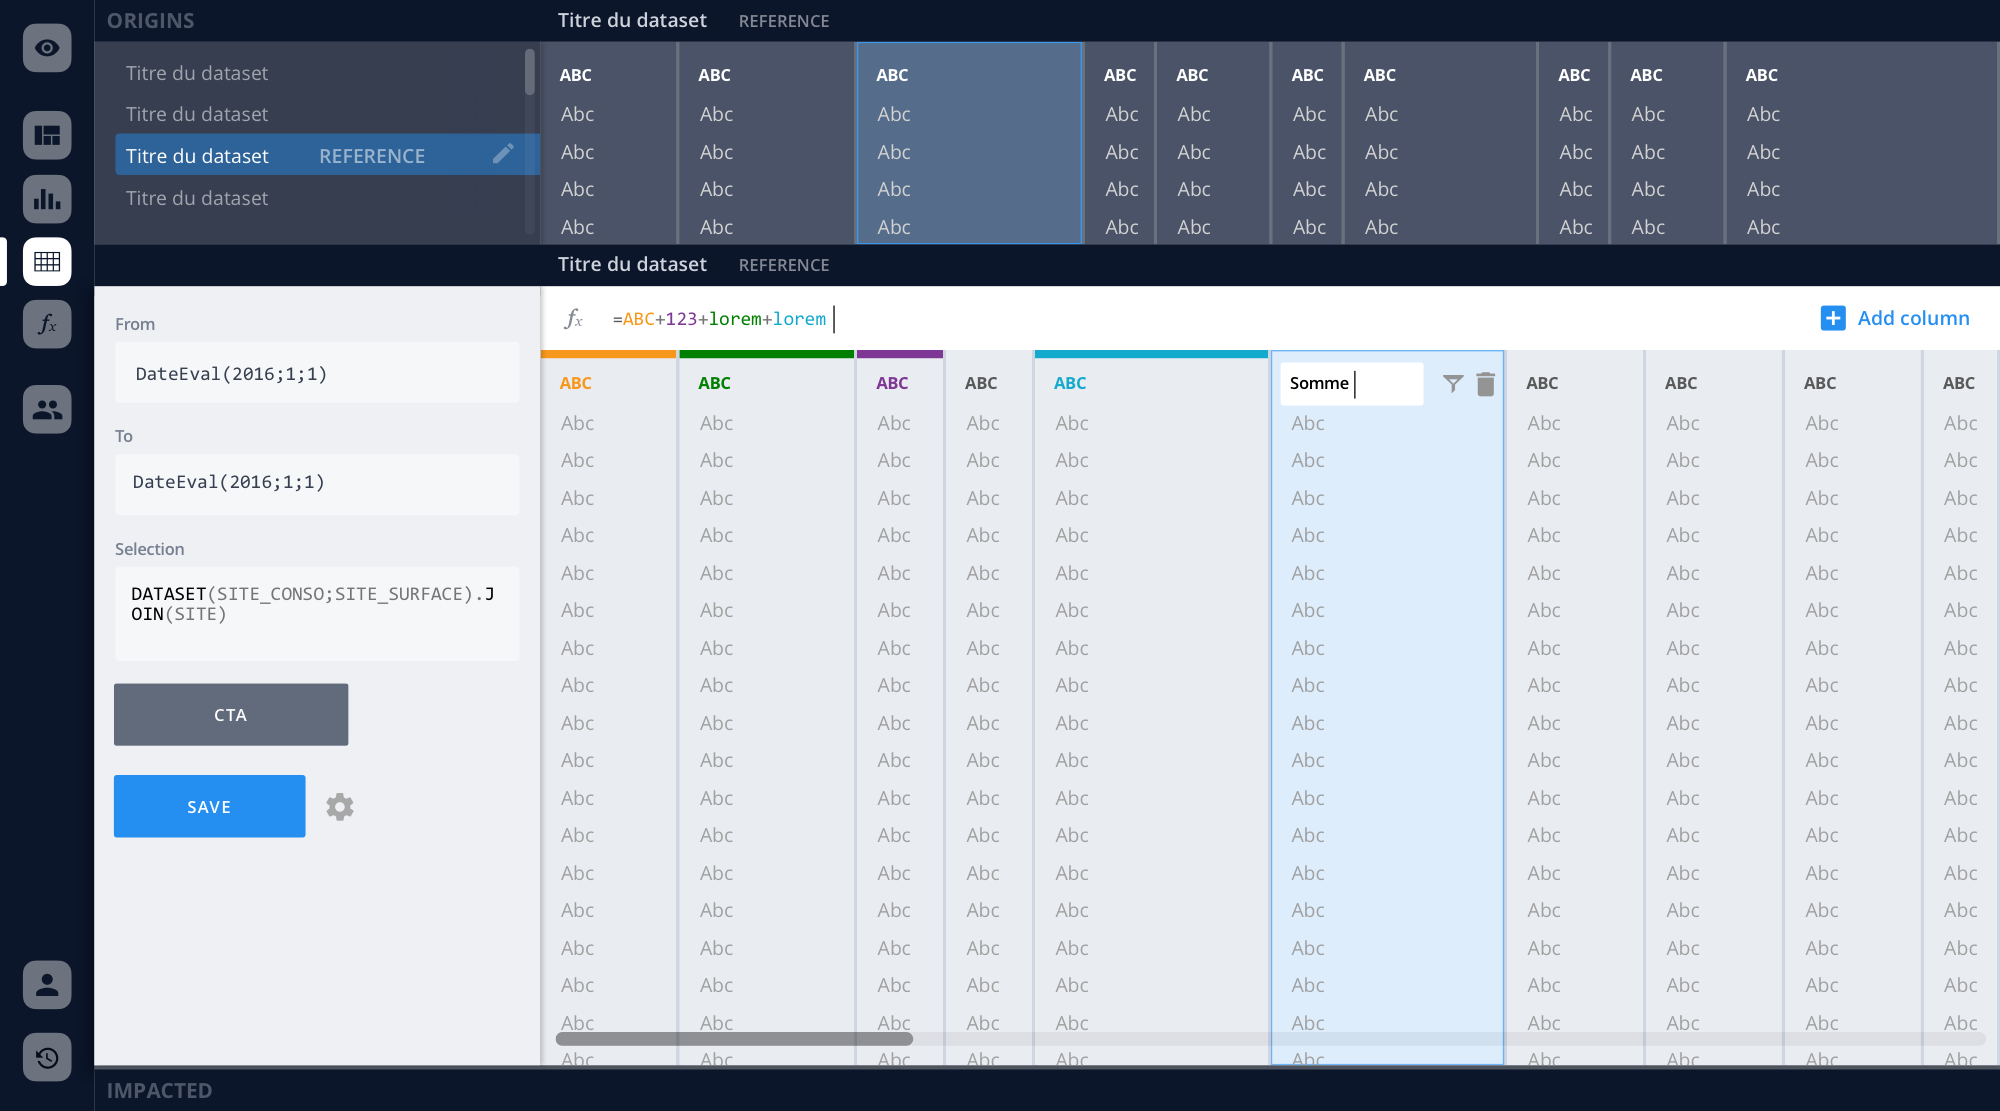Open settings gear next to SAVE
The image size is (2000, 1111).
[x=340, y=807]
